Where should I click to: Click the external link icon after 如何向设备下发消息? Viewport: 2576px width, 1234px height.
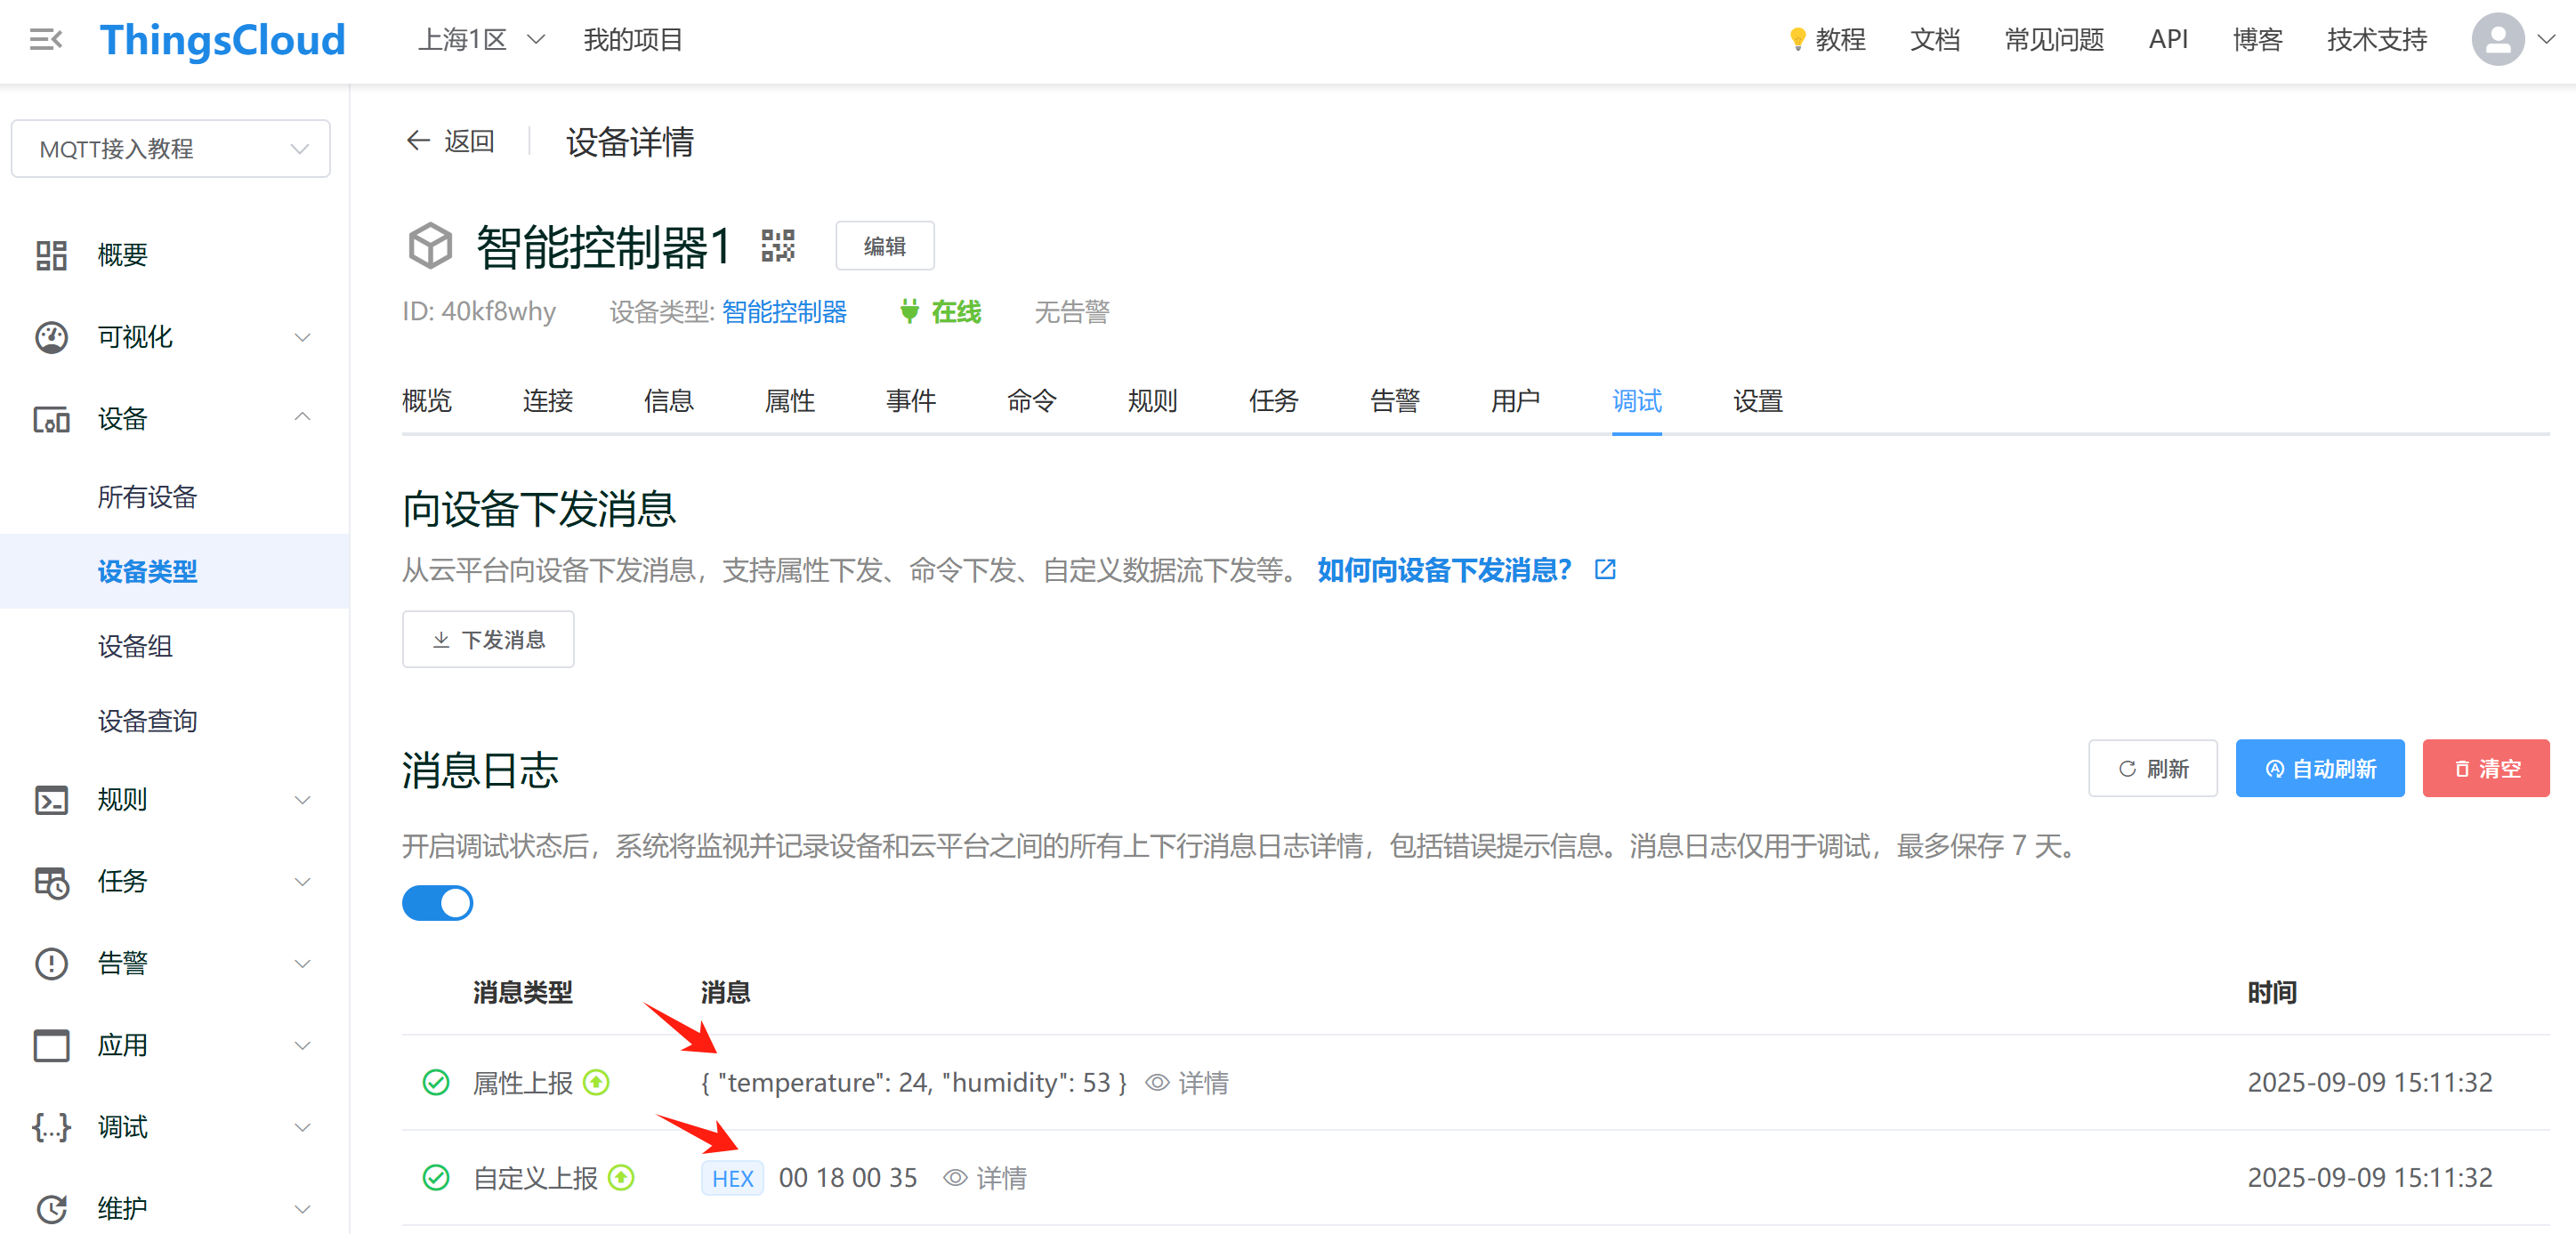(x=1605, y=570)
